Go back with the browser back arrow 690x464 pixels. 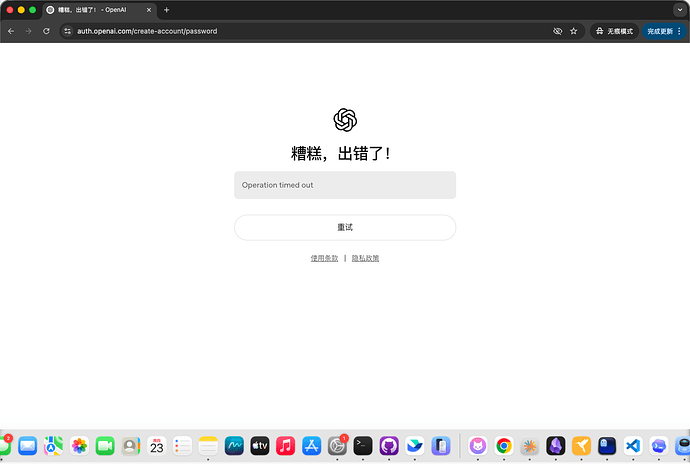click(x=11, y=31)
